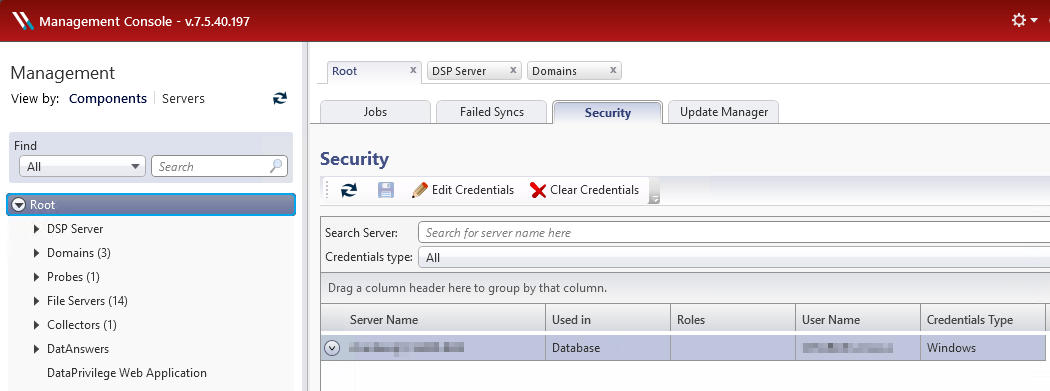Select the File Servers (14) tree item

pos(87,301)
